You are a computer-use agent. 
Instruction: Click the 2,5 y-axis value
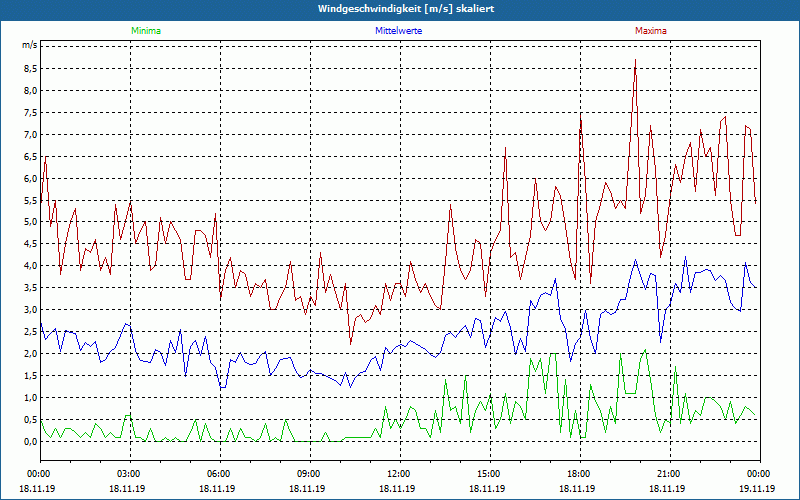[31, 332]
